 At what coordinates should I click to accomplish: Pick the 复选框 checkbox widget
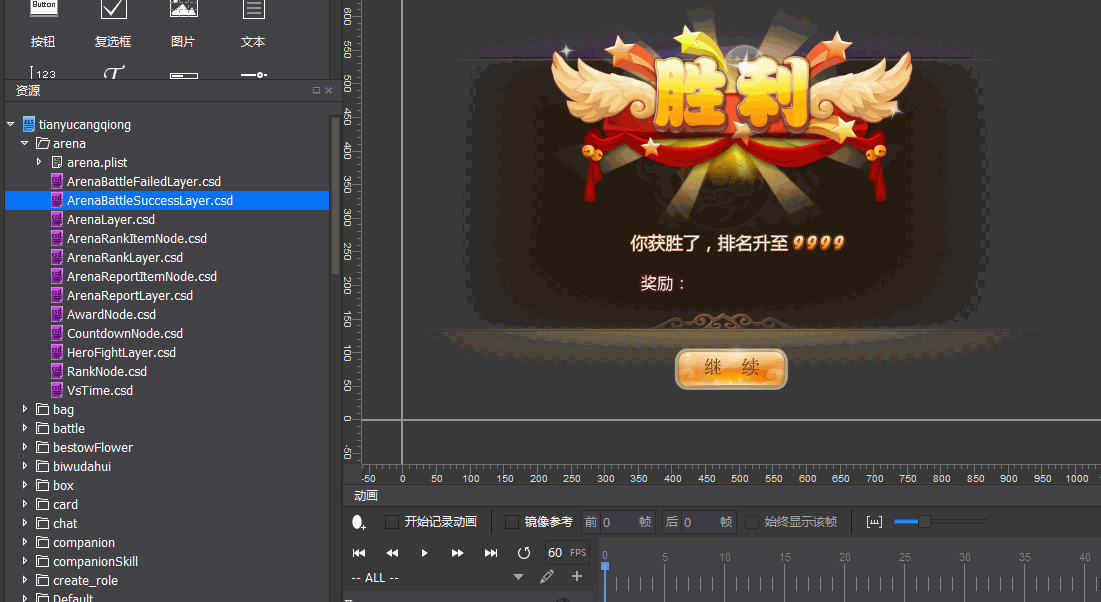click(113, 12)
